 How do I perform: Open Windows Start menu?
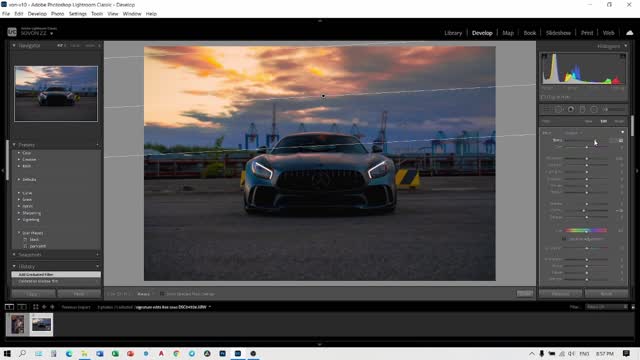[7, 353]
